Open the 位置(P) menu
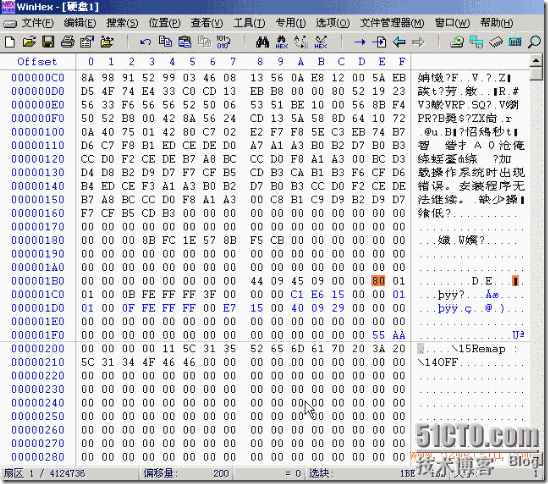Viewport: 548px width, 484px height. (x=165, y=23)
